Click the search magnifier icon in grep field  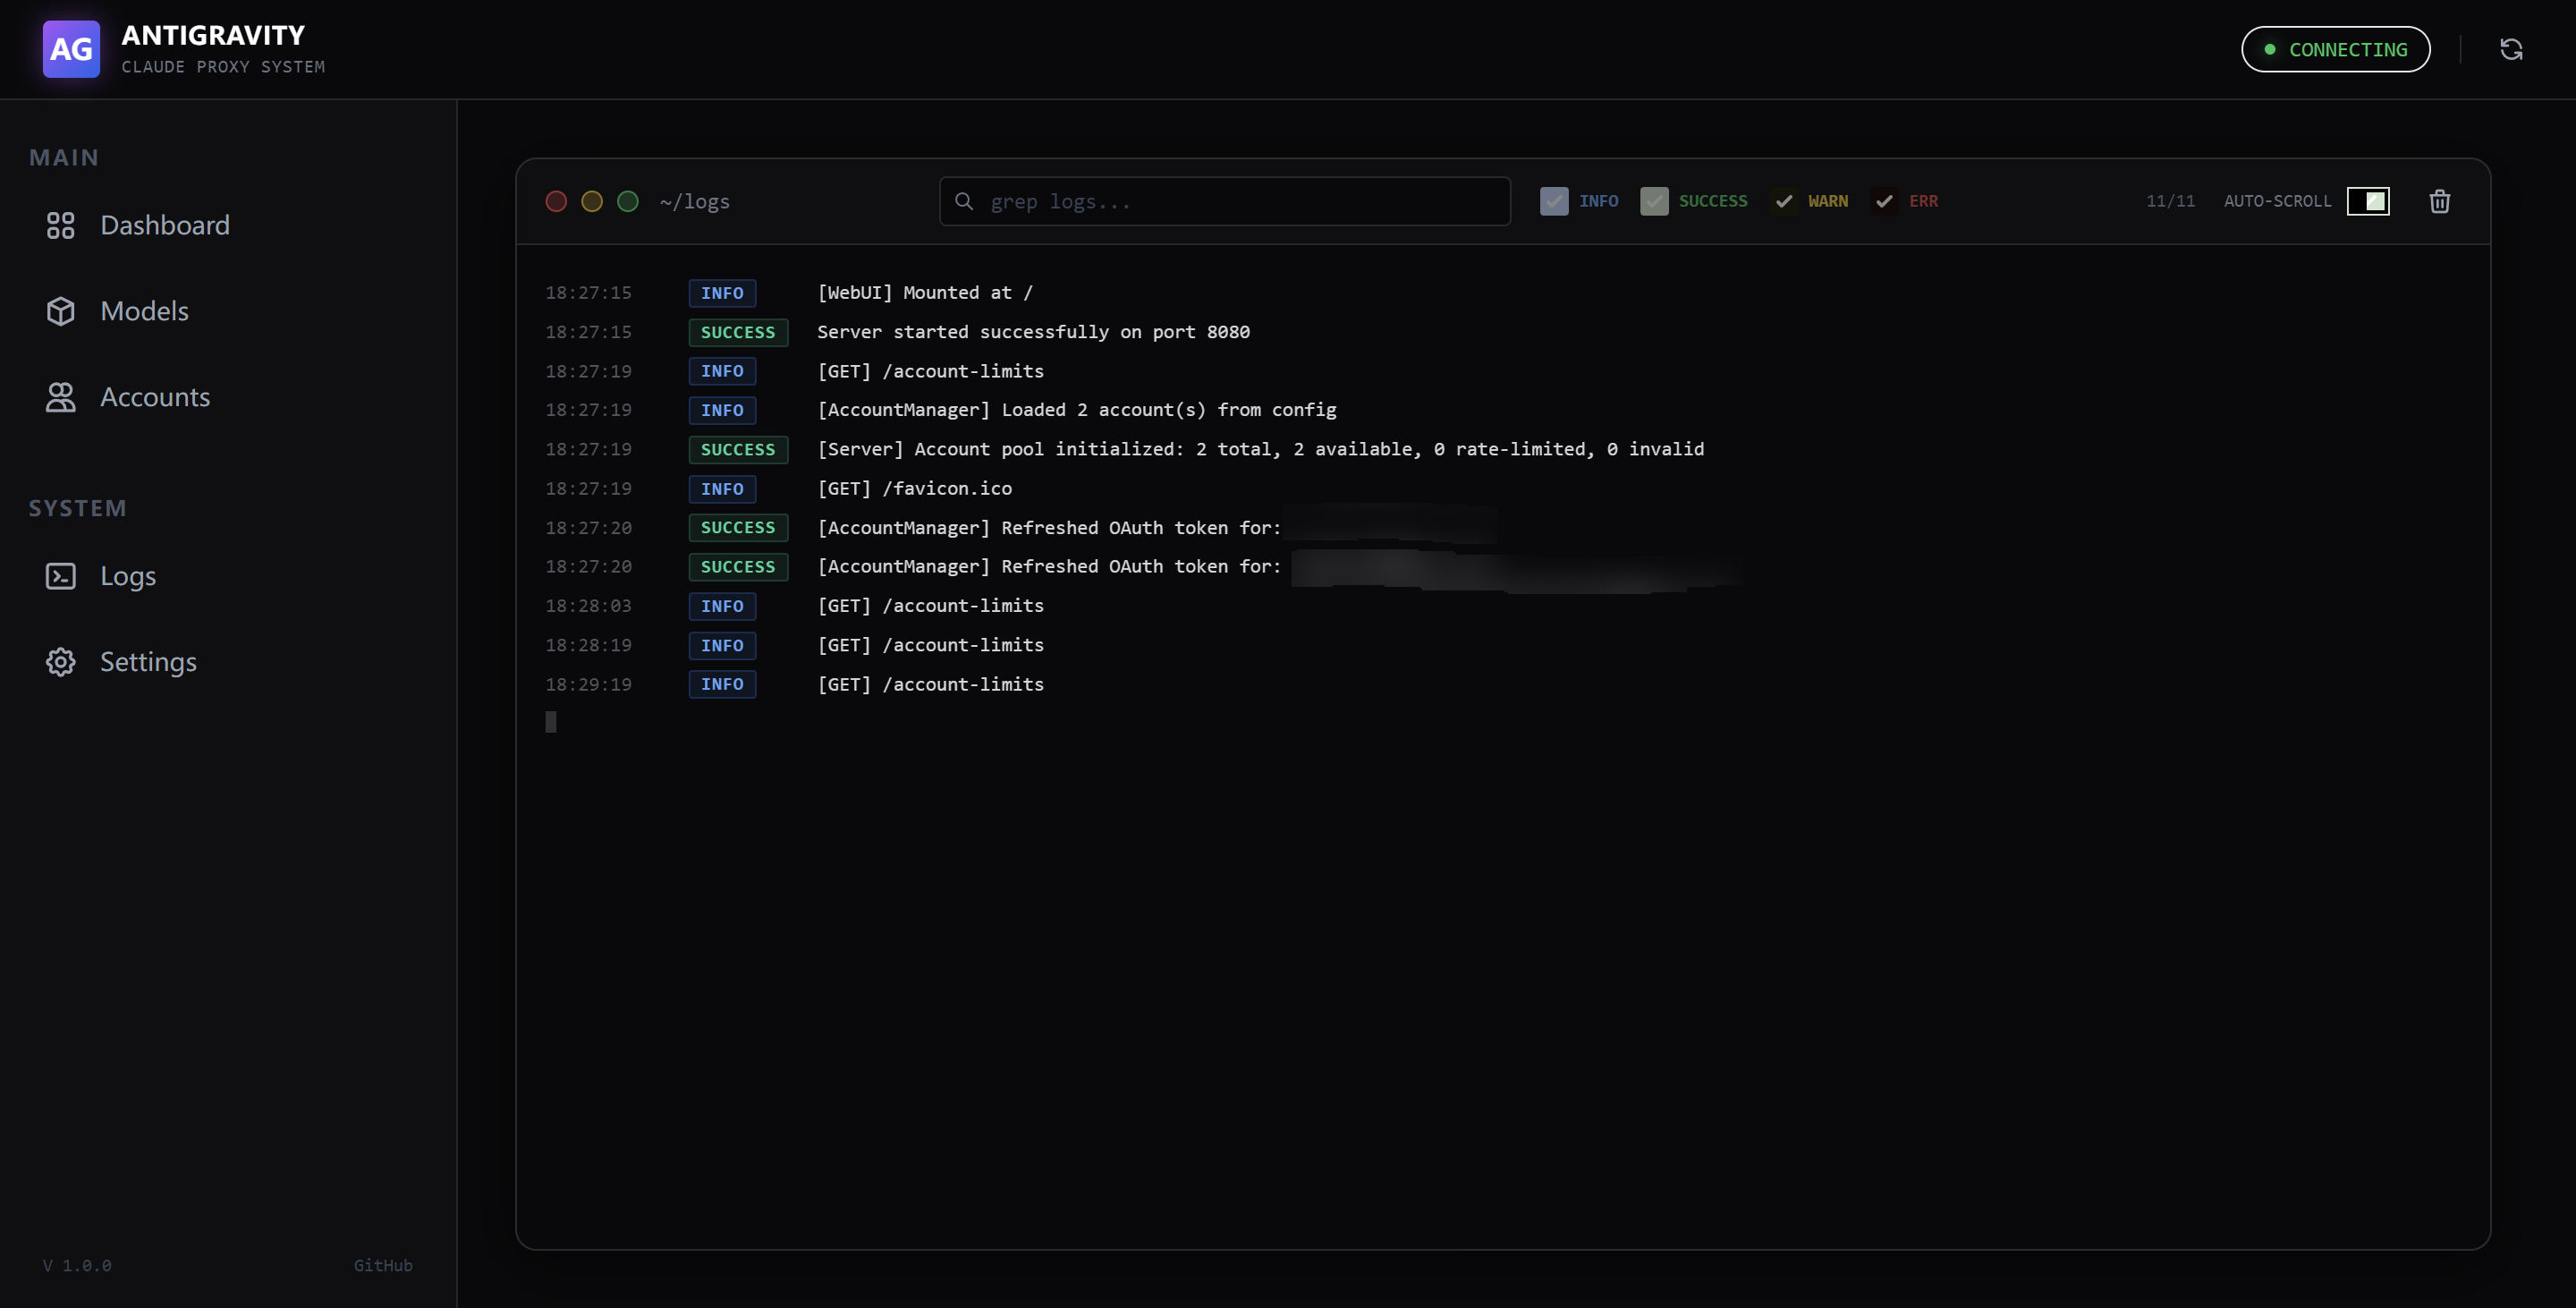(964, 201)
